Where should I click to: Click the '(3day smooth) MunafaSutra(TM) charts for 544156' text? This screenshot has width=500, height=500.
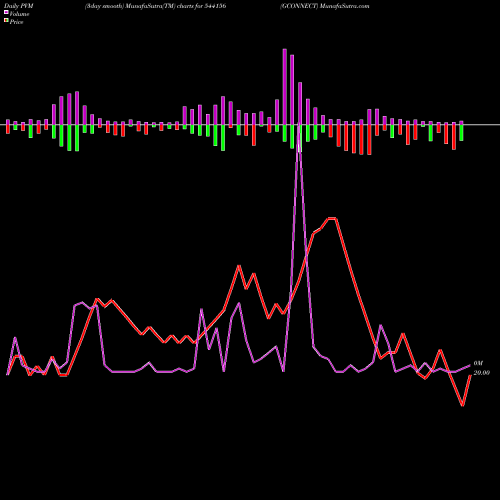(x=155, y=6)
